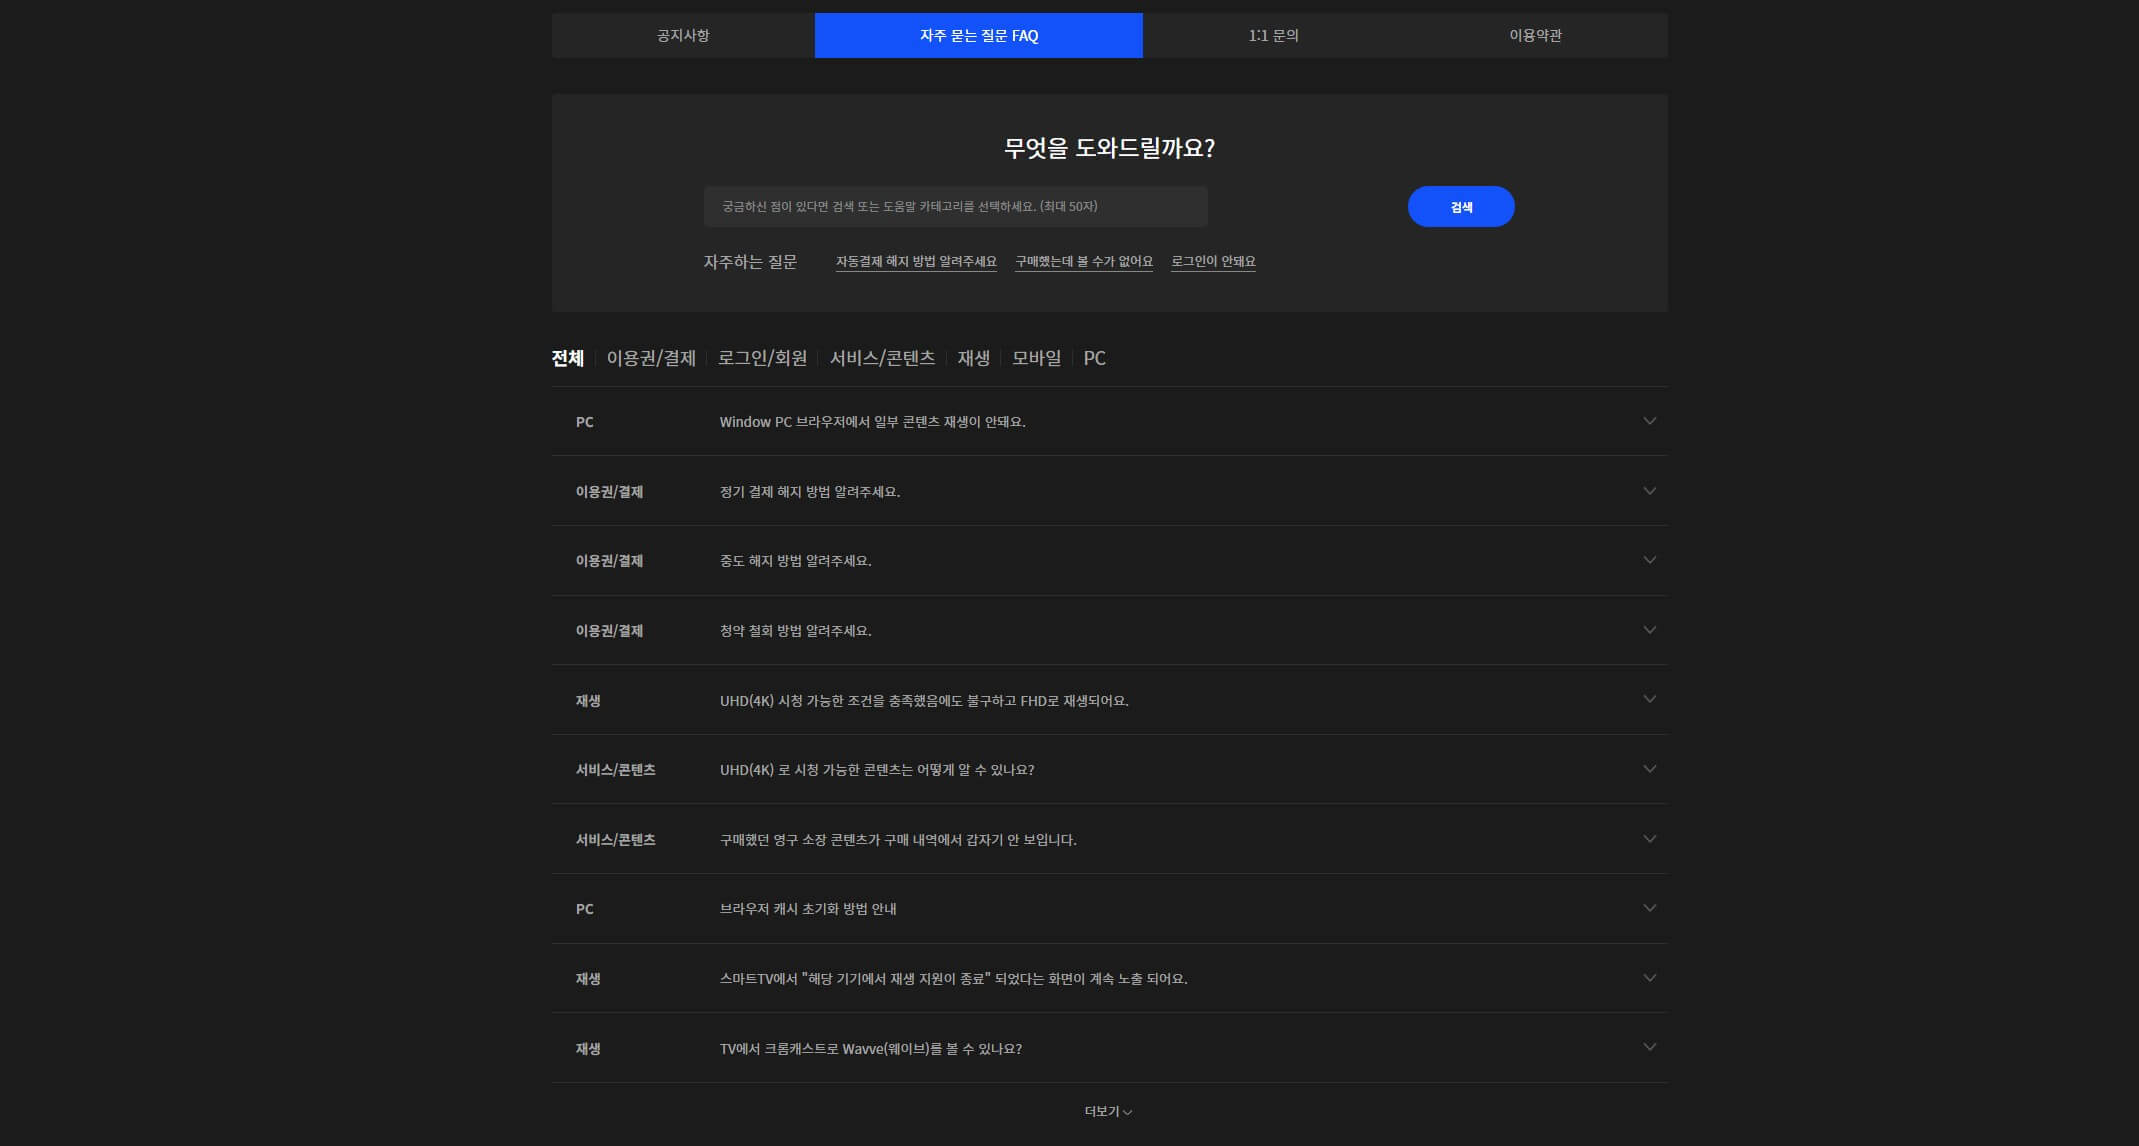
Task: Expand the UHD(4K) FHD 재생 FAQ
Action: tap(1108, 700)
